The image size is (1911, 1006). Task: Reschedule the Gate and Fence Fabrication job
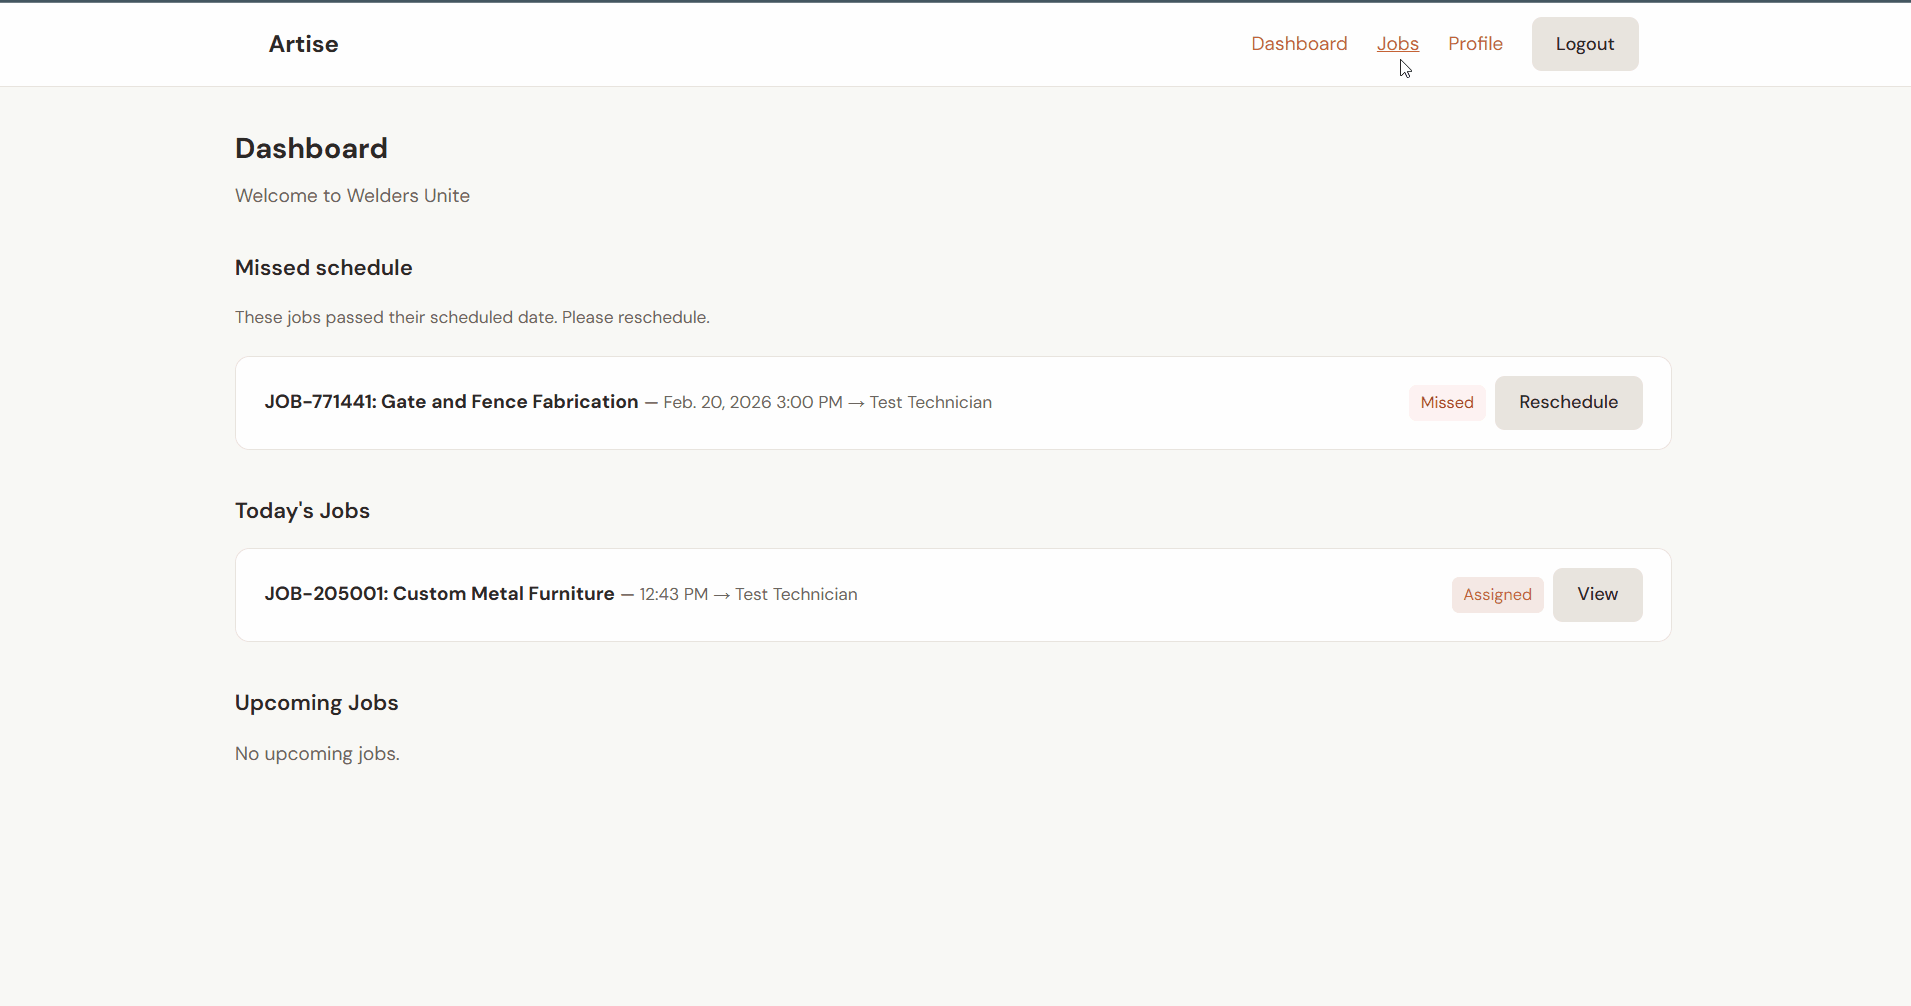click(x=1567, y=402)
